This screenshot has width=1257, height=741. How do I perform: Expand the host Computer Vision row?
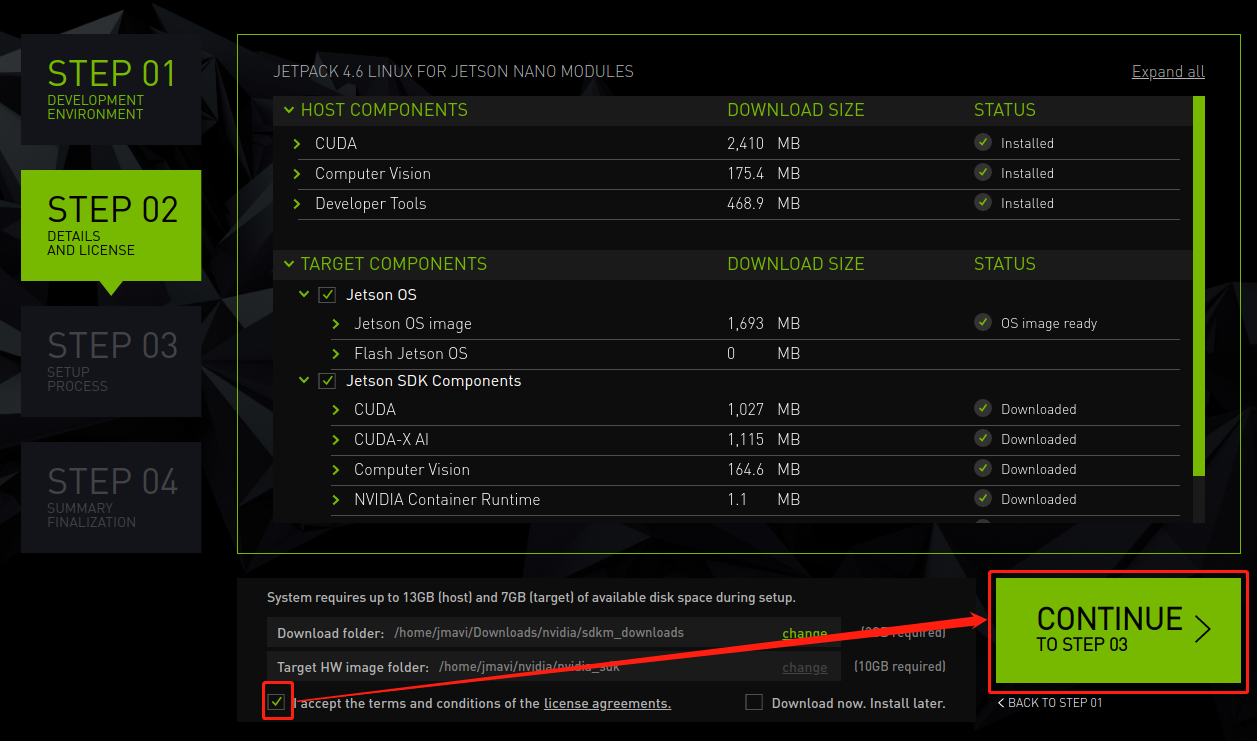297,174
